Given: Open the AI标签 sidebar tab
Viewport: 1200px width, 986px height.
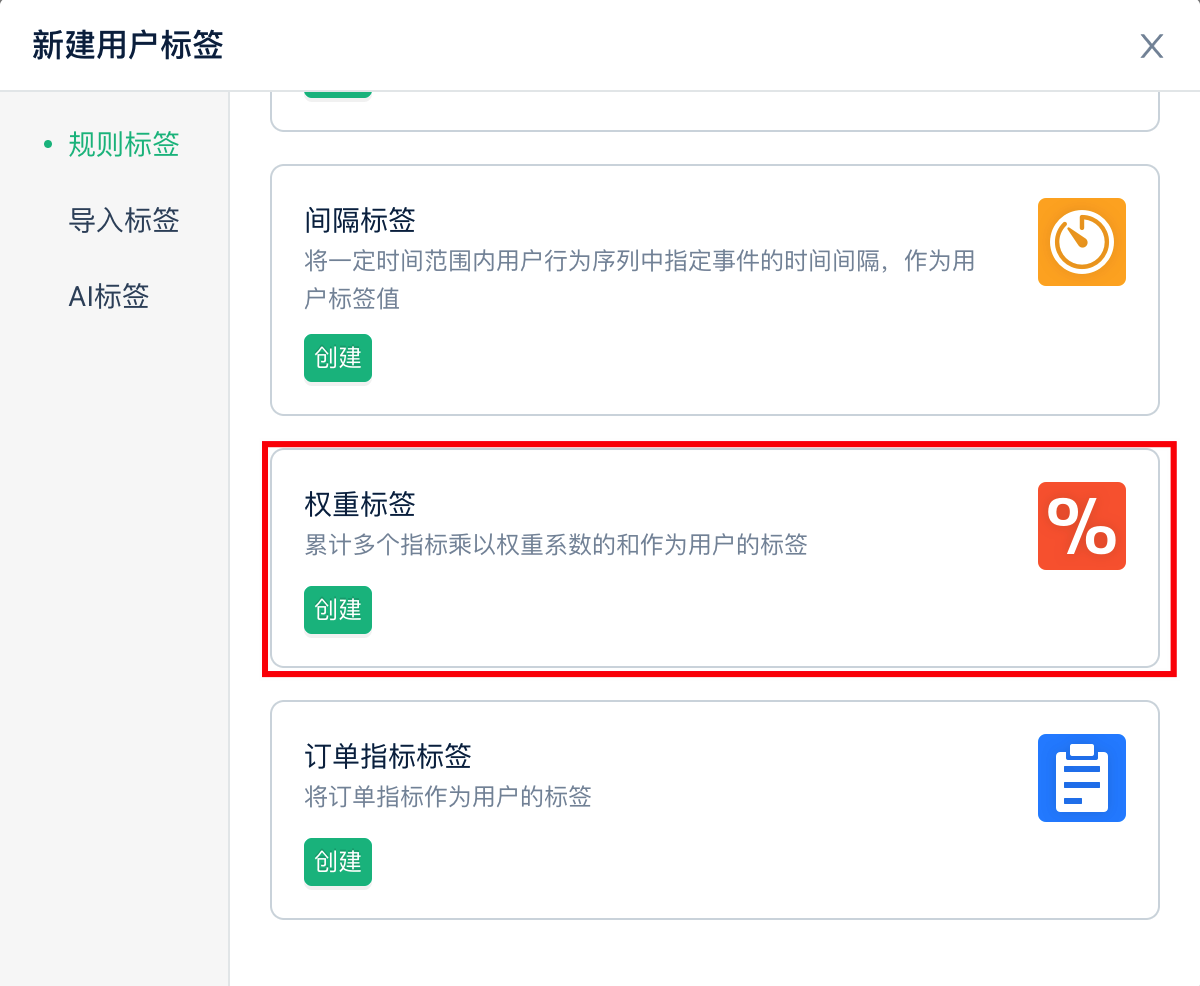Looking at the screenshot, I should (x=109, y=296).
